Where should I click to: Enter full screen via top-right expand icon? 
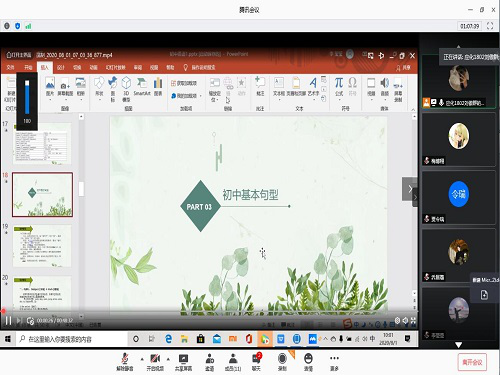490,26
